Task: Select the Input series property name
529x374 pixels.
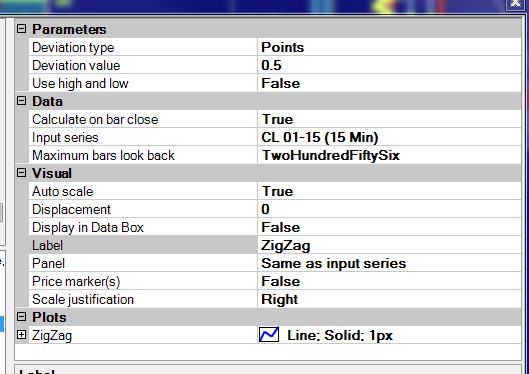Action: point(65,137)
